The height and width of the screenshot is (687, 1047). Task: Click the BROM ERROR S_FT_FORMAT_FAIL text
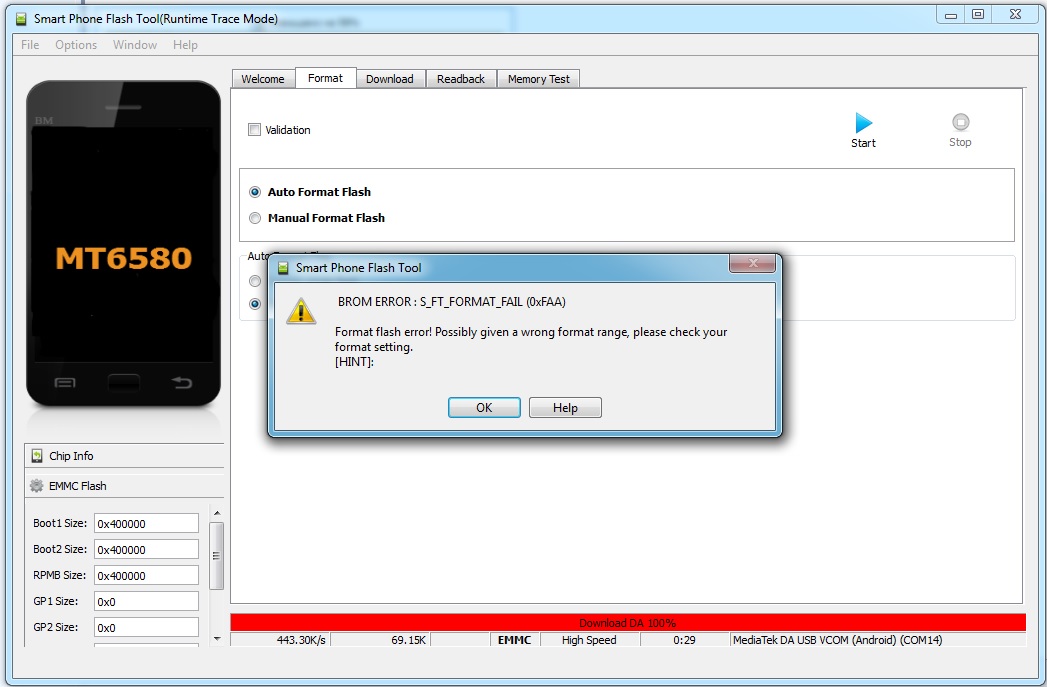click(451, 302)
